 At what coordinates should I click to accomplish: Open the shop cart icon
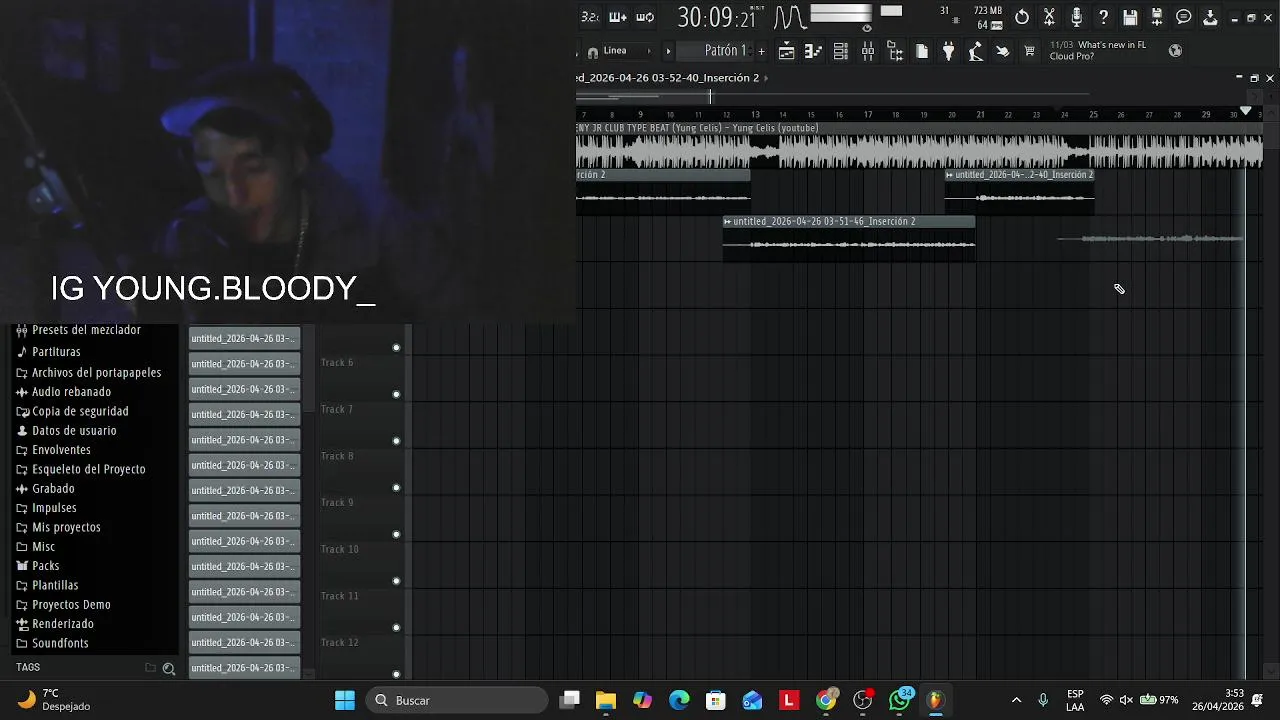click(x=1029, y=51)
